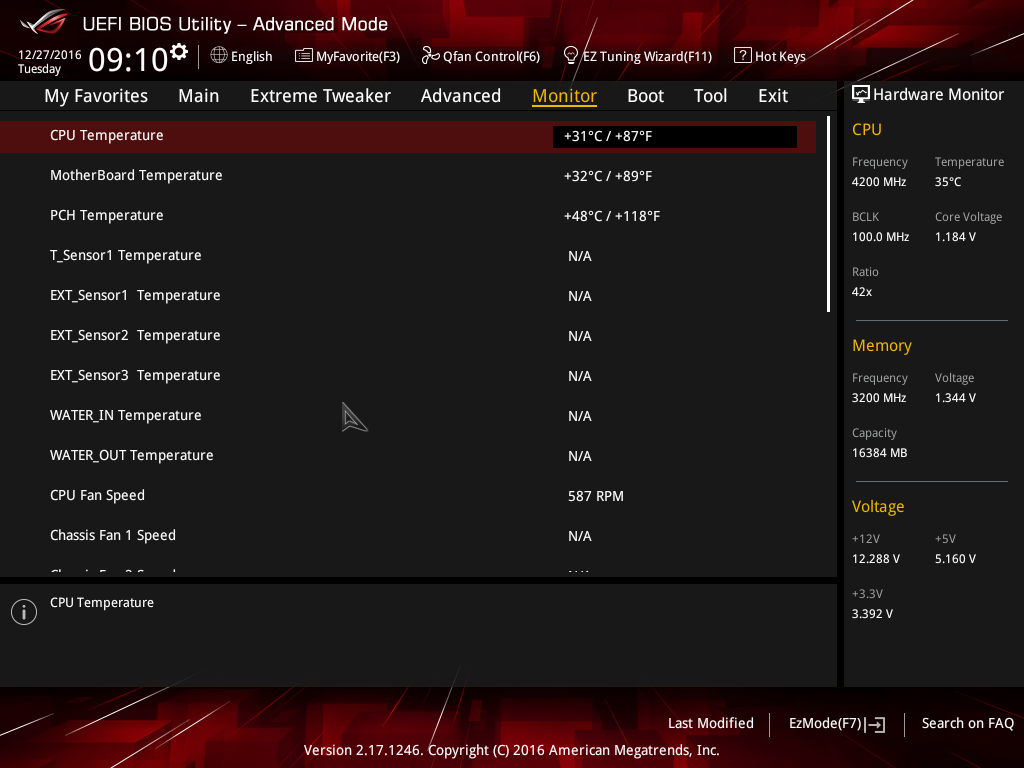The width and height of the screenshot is (1024, 768).
Task: Select EXT_Sensor2 Temperature row
Action: (408, 336)
